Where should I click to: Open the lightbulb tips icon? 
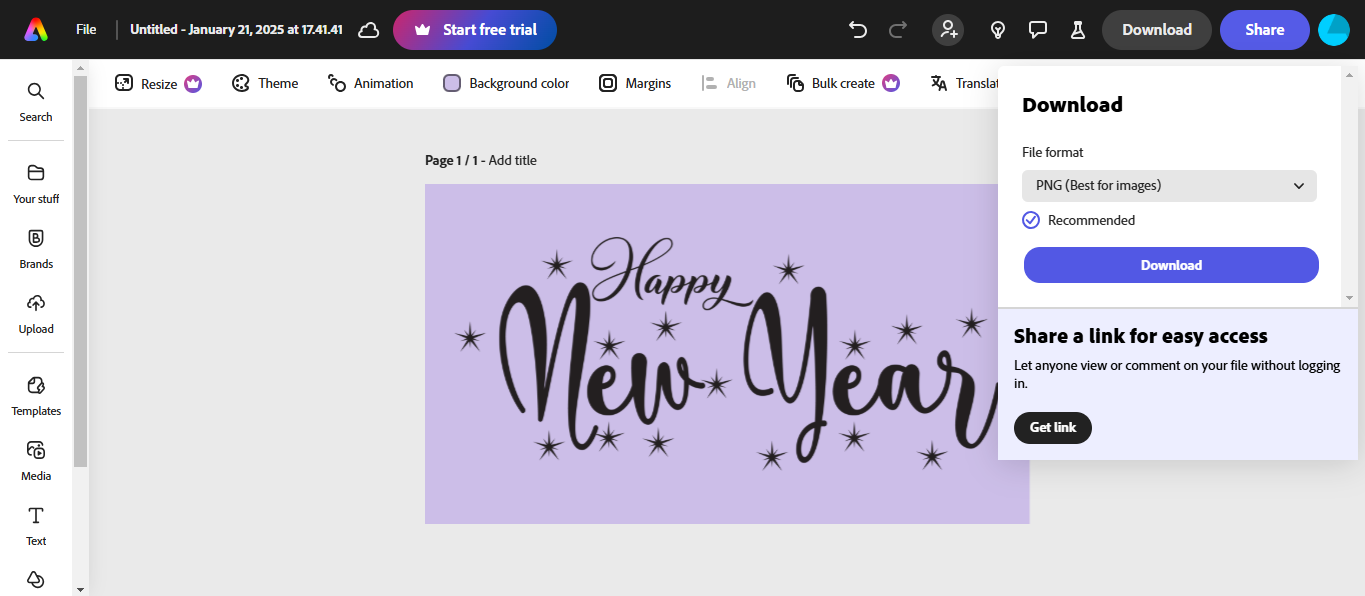click(x=997, y=30)
